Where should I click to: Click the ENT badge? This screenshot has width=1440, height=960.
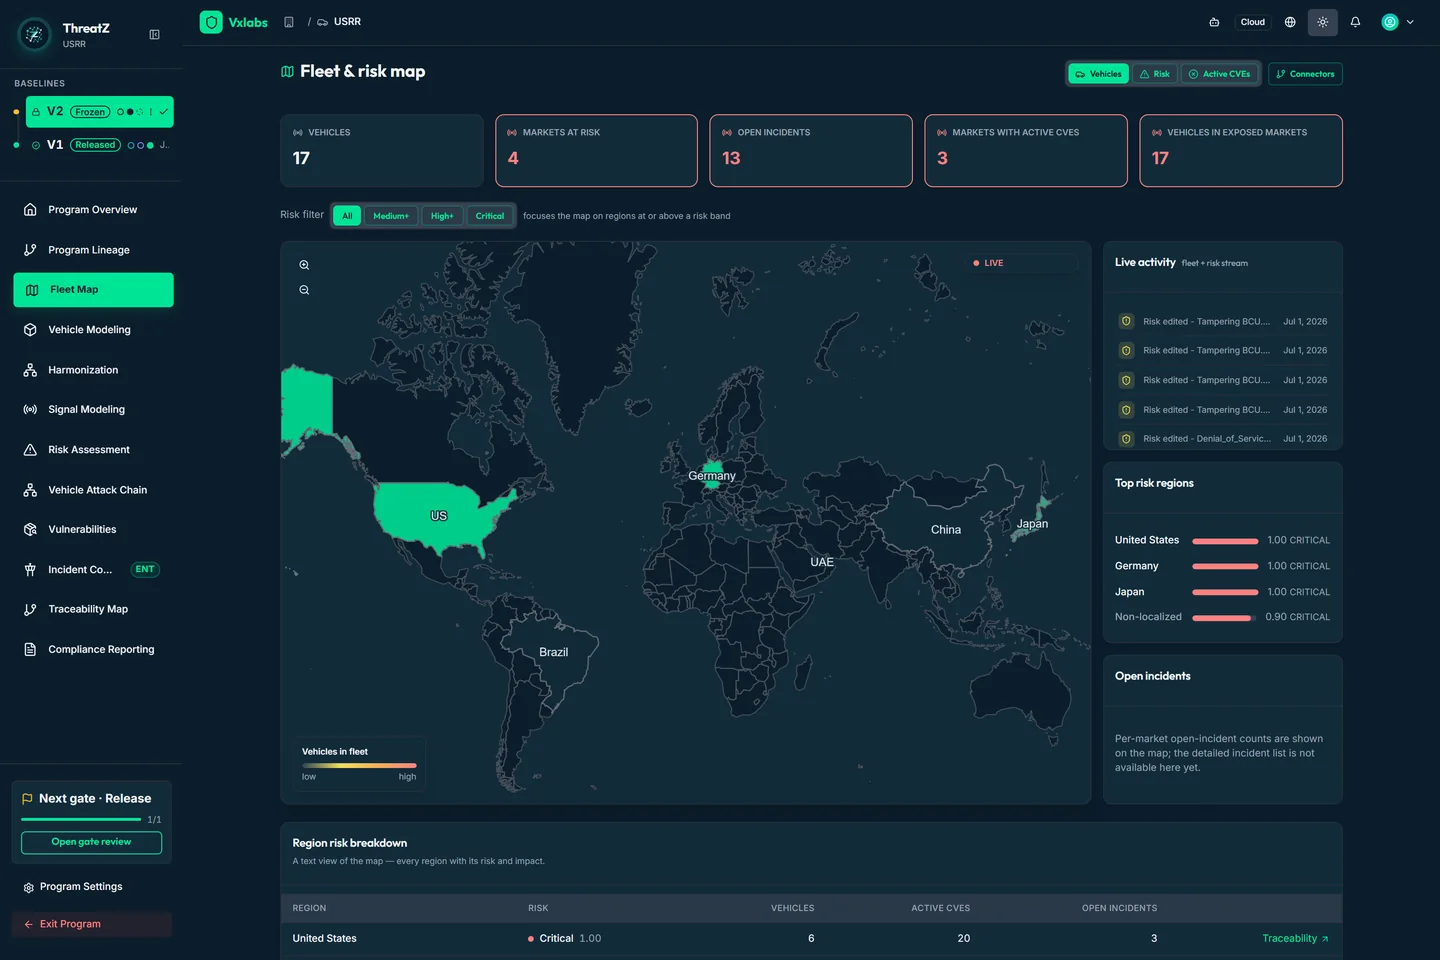(145, 570)
